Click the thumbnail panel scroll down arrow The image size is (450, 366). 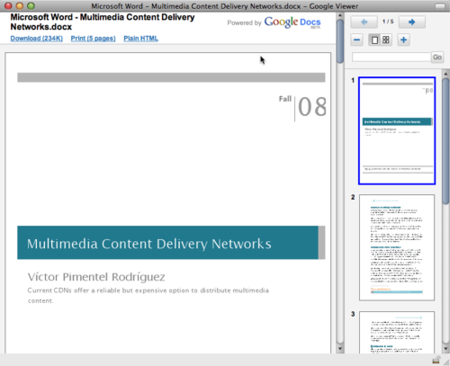click(x=446, y=349)
